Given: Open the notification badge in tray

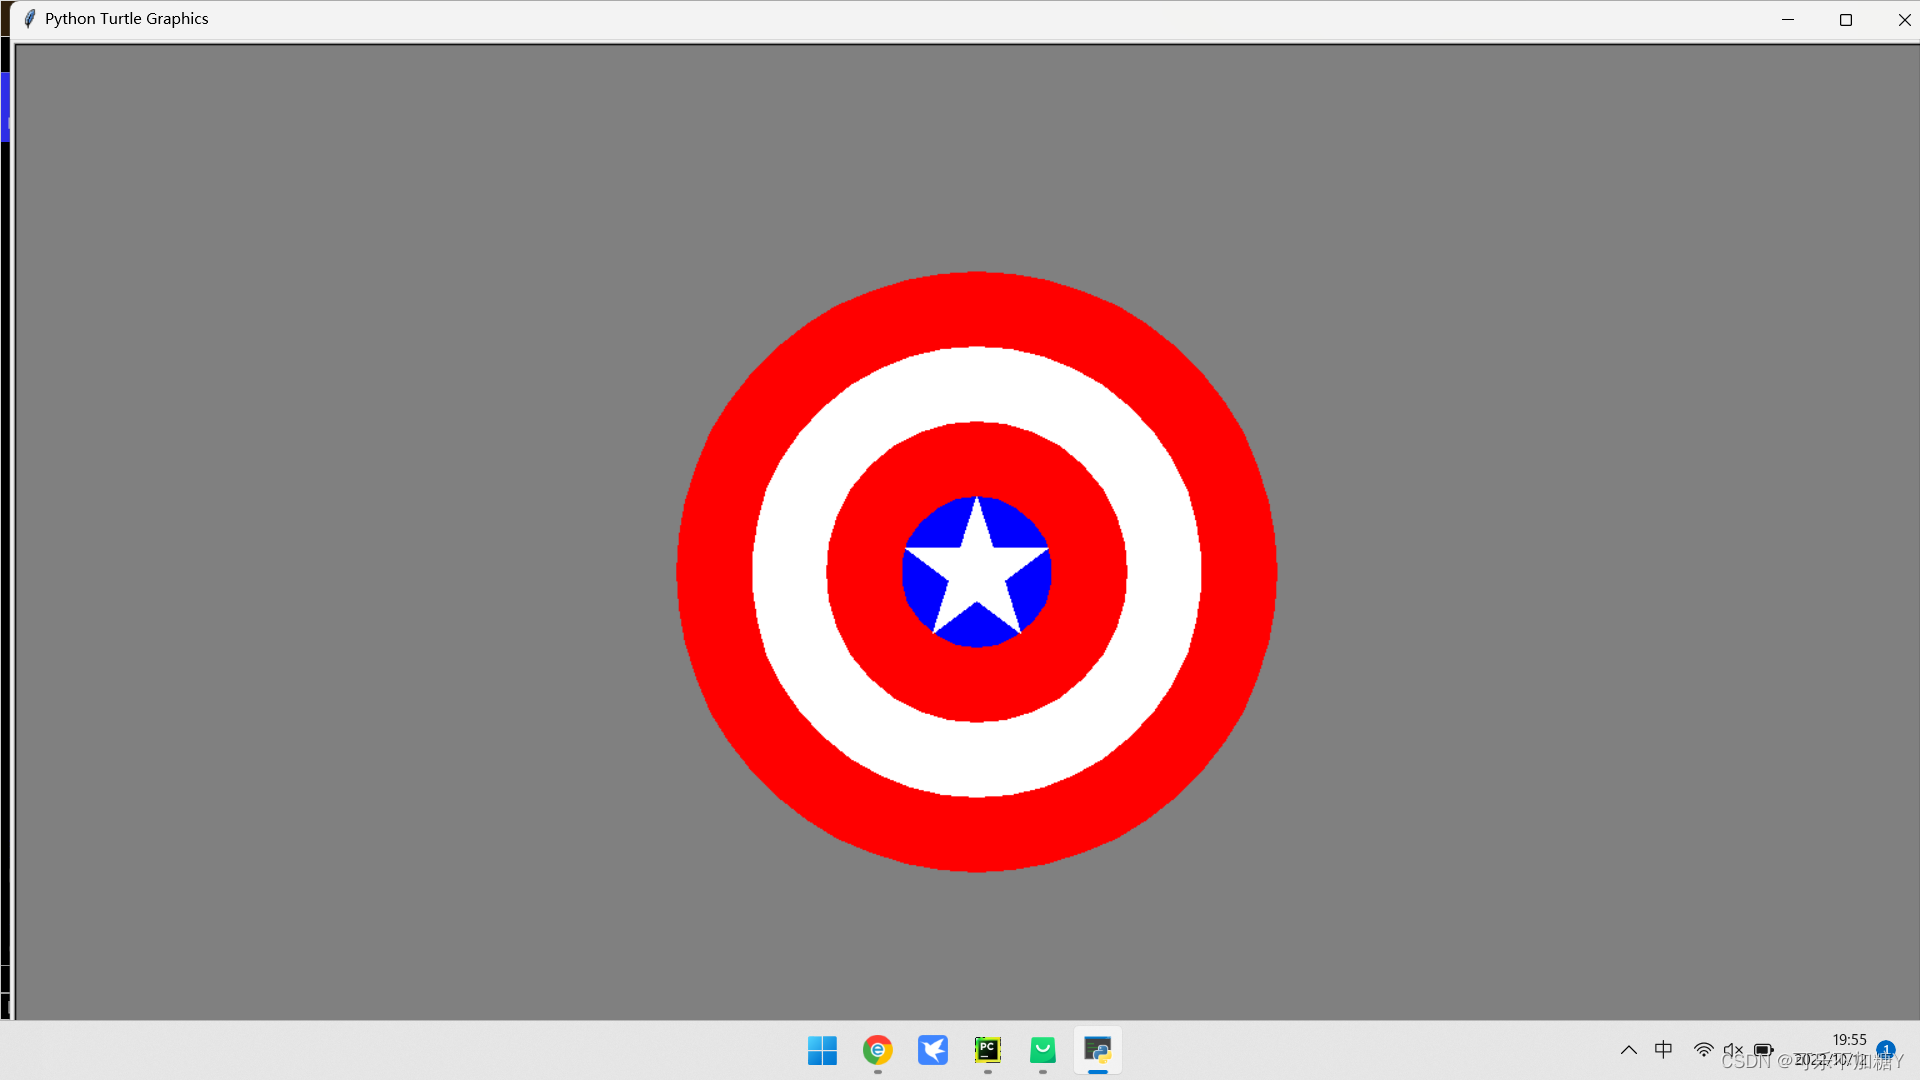Looking at the screenshot, I should coord(1885,1049).
